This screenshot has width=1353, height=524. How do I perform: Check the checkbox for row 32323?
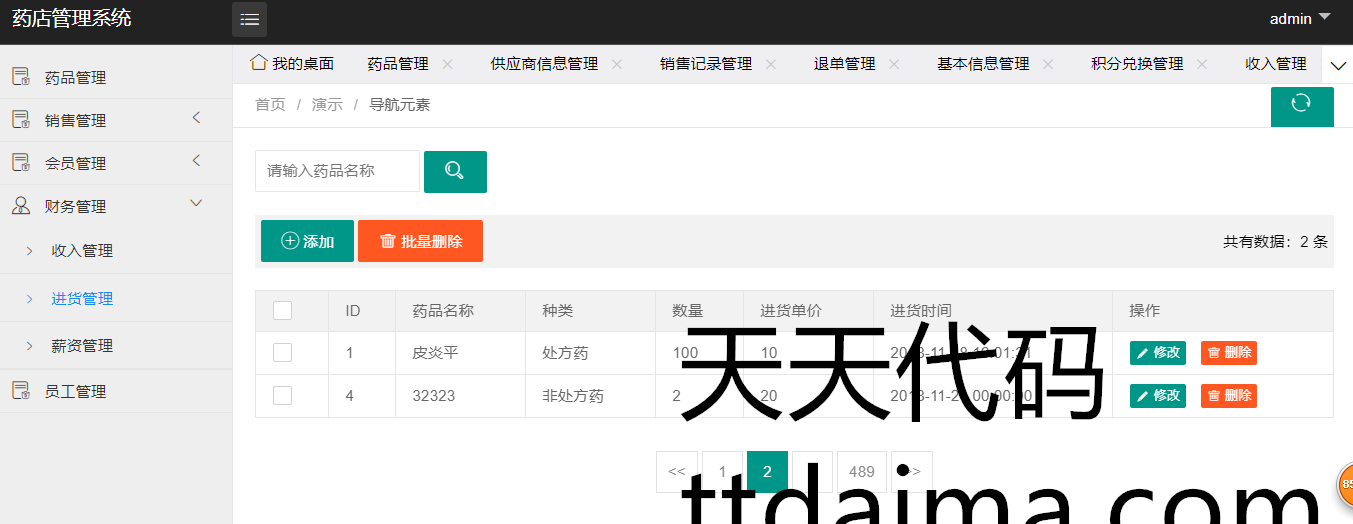(282, 395)
